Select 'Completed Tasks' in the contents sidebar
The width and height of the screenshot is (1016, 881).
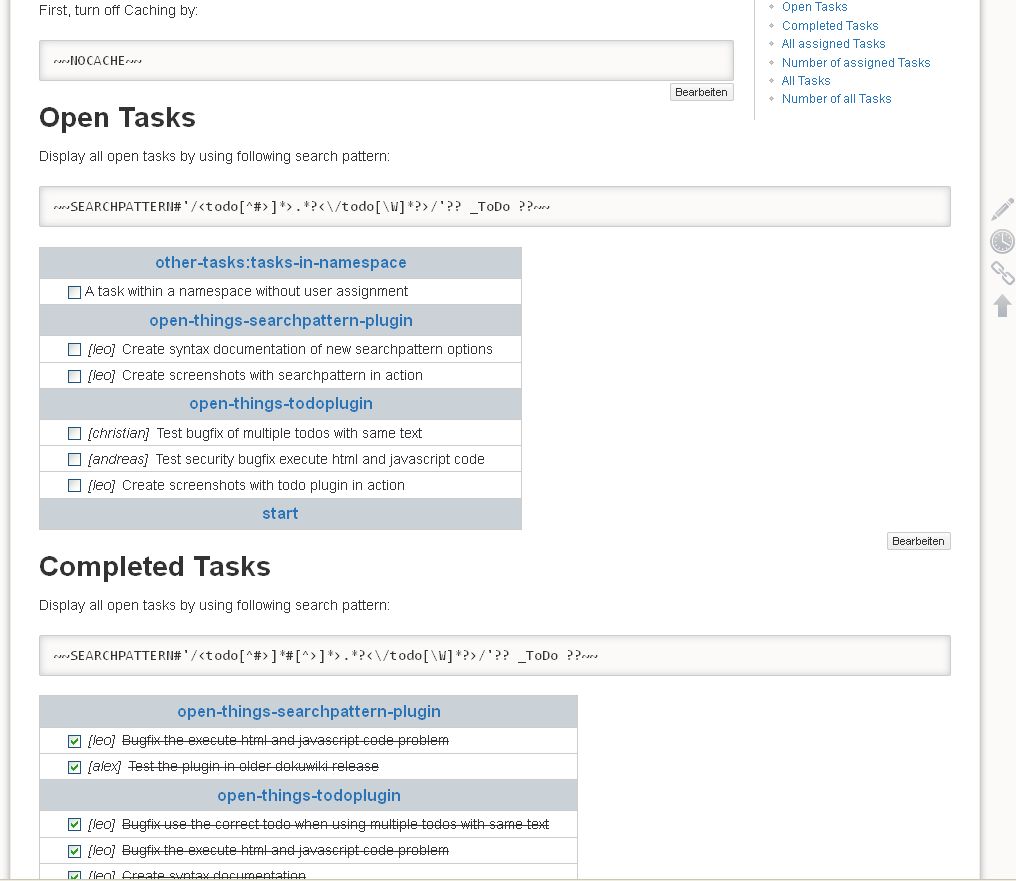(x=830, y=26)
